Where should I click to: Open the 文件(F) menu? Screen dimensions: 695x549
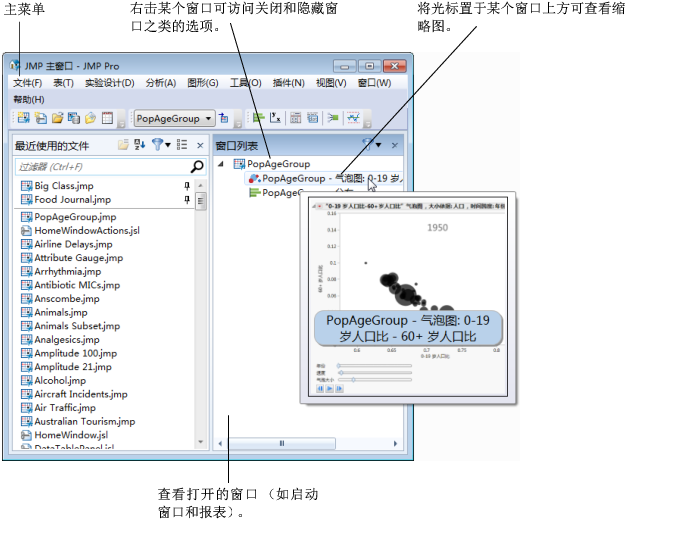tap(27, 83)
